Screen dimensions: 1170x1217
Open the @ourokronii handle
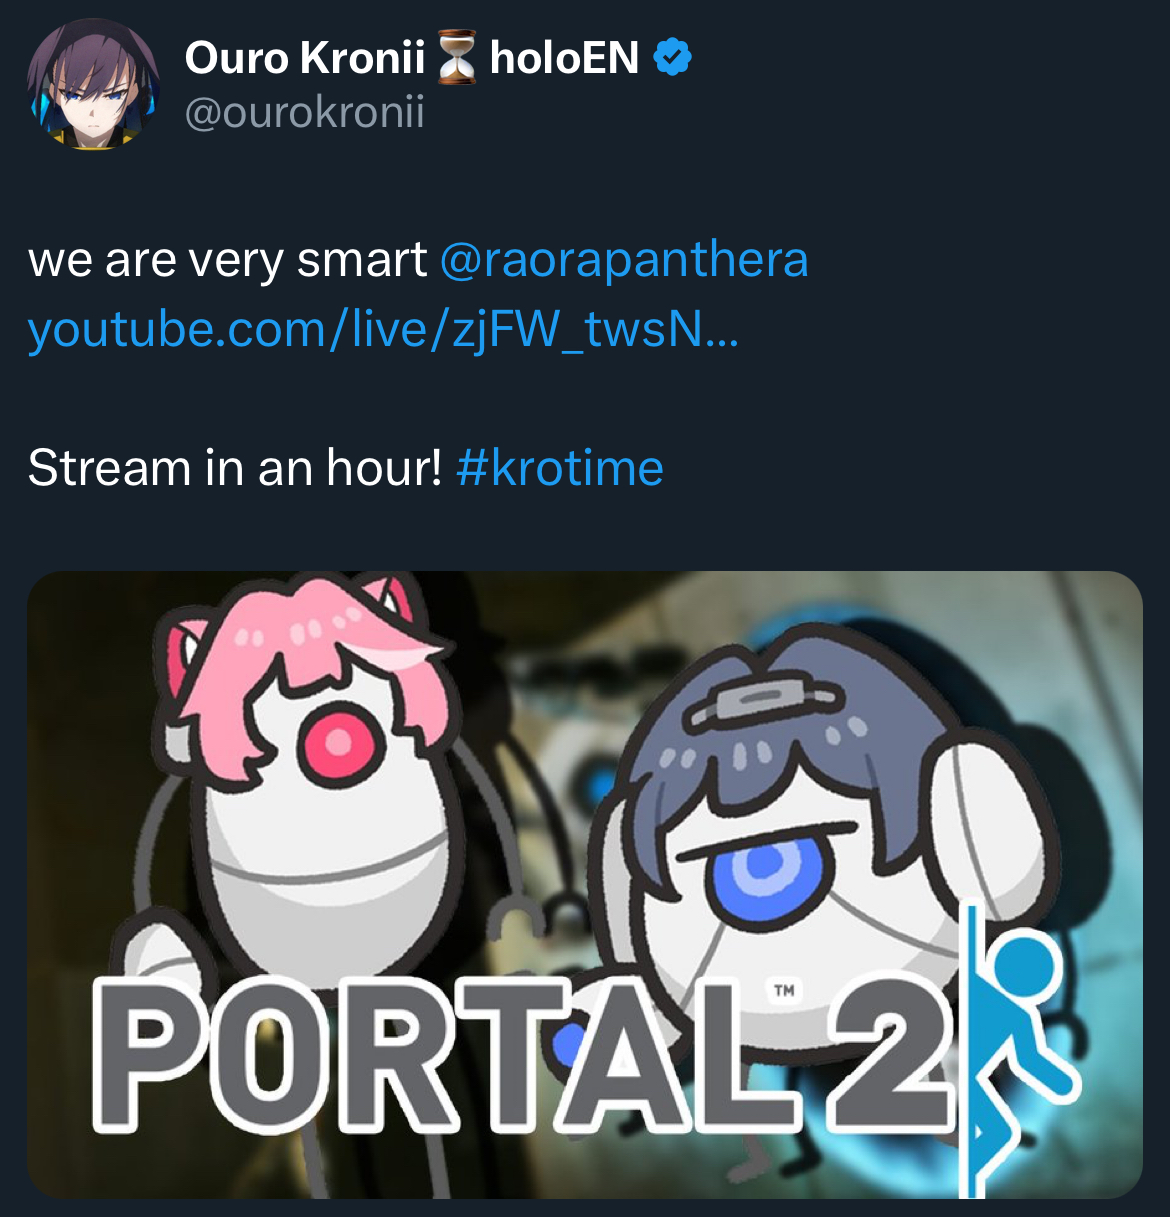click(305, 112)
